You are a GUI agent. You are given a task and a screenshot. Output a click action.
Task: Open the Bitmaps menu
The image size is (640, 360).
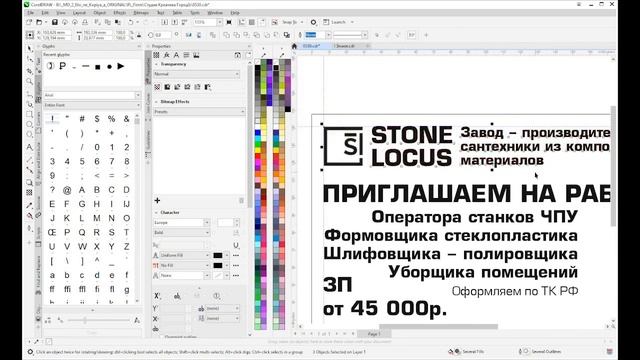(x=141, y=13)
